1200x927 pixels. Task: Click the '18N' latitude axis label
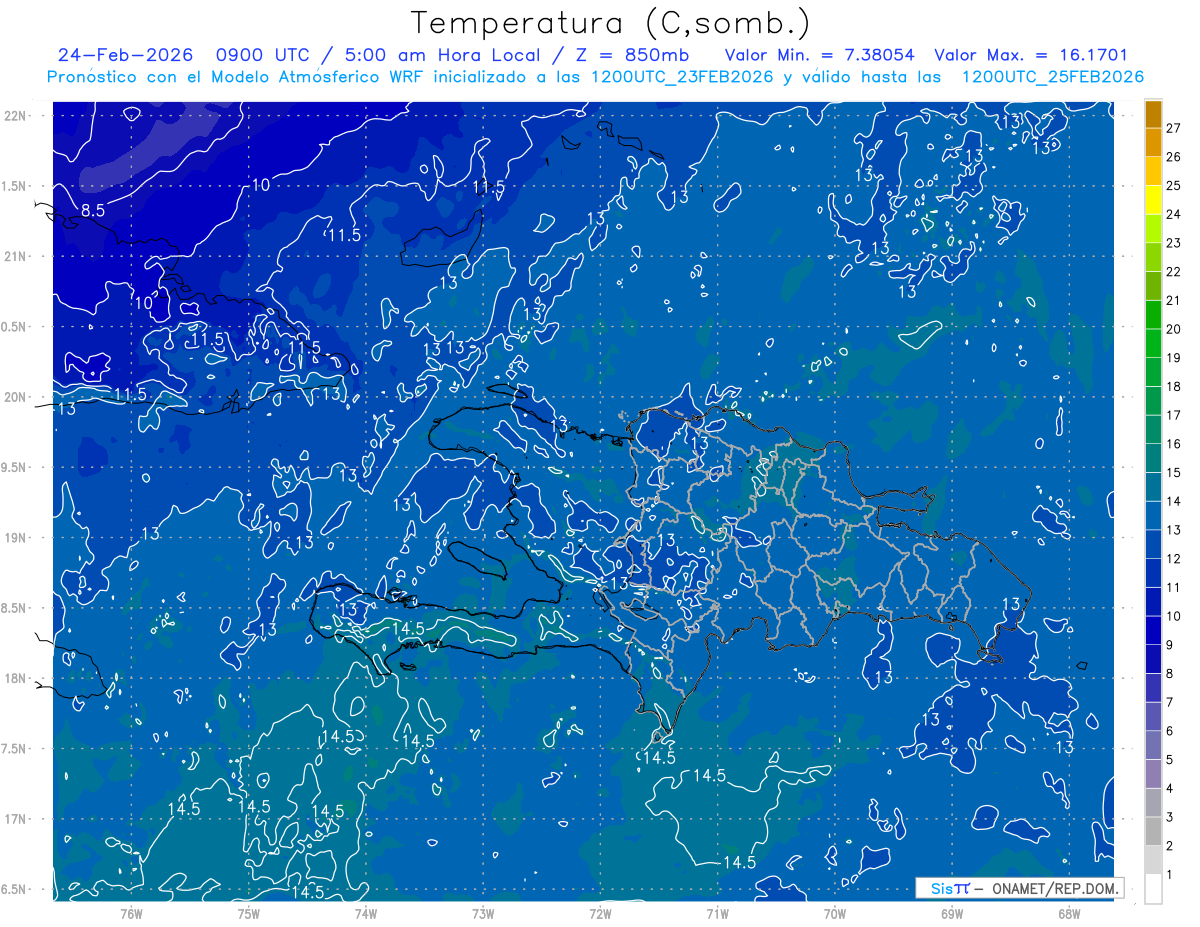[15, 678]
